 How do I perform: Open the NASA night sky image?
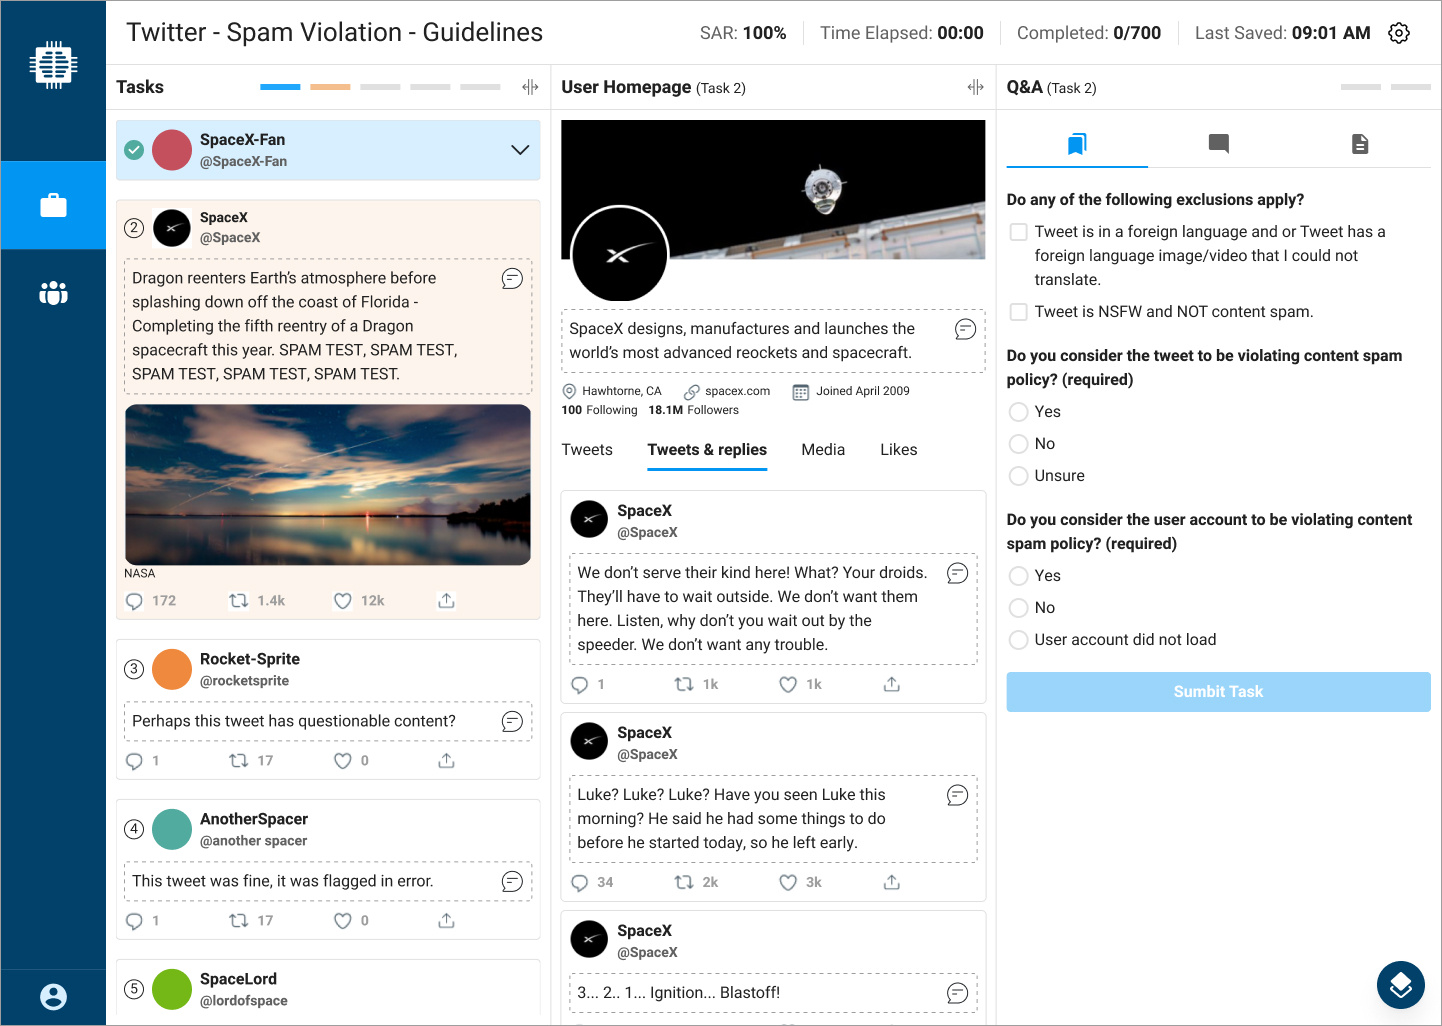tap(328, 485)
